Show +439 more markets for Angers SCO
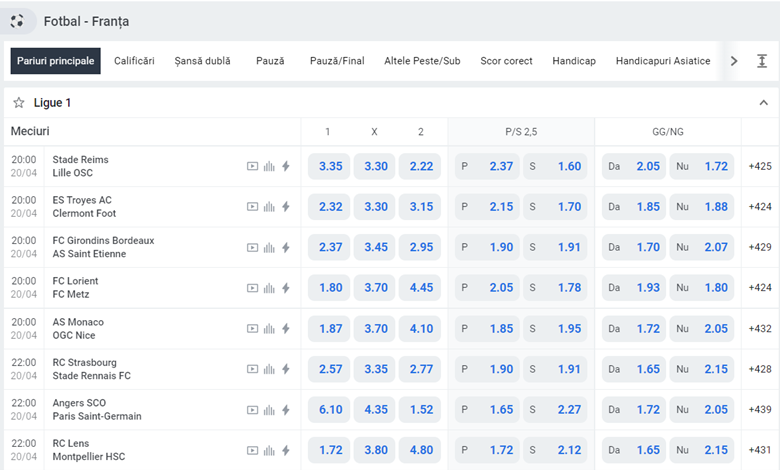 [760, 410]
